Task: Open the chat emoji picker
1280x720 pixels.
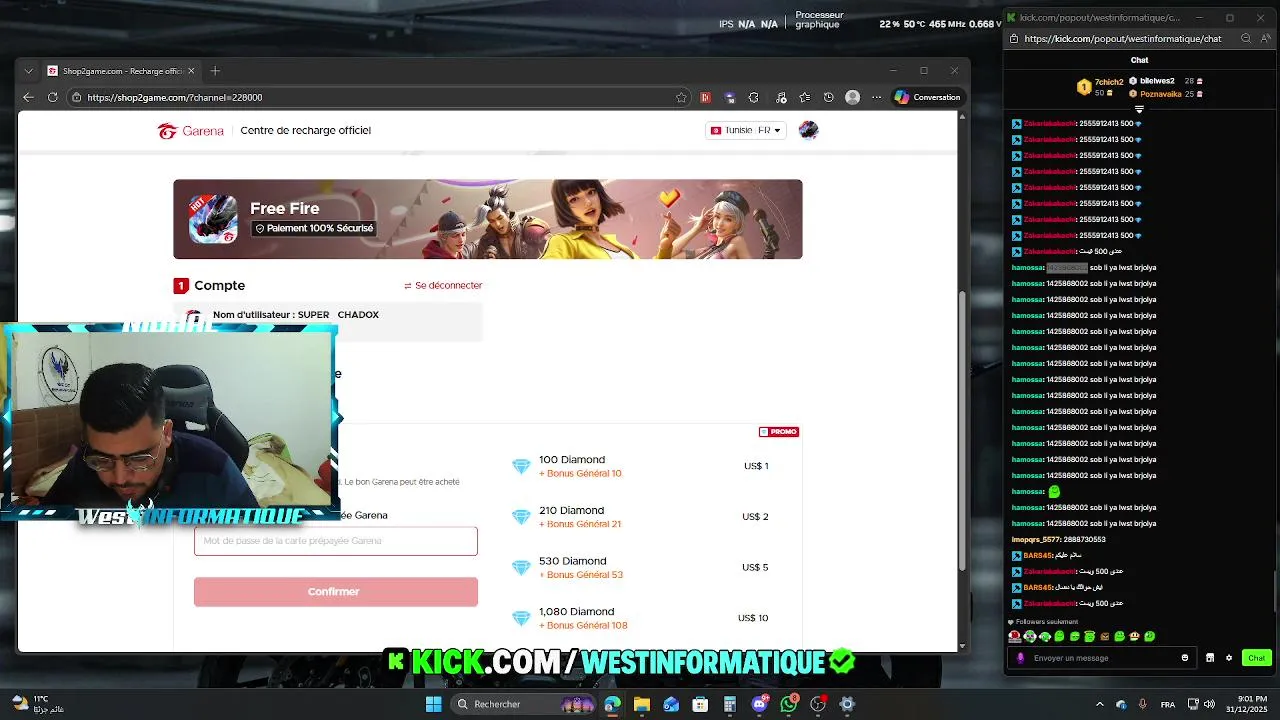Action: tap(1185, 658)
